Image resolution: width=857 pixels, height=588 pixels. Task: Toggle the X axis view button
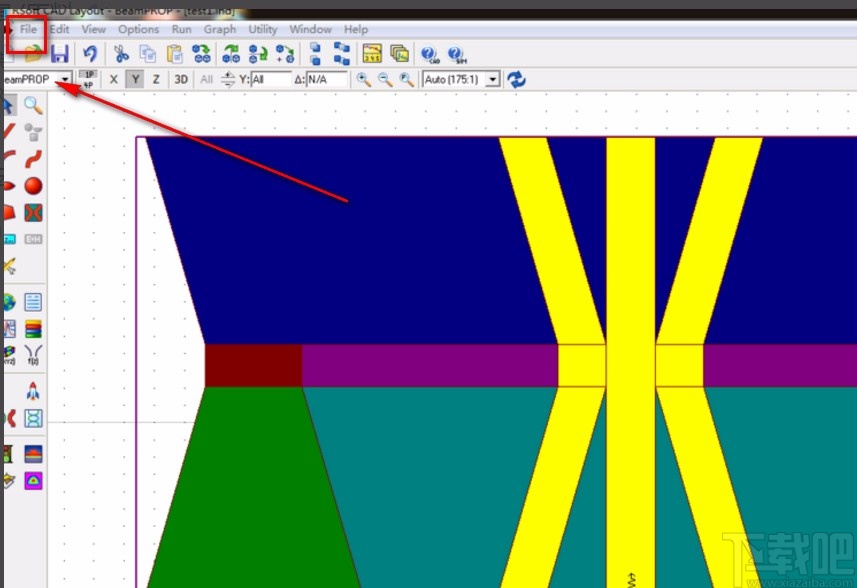113,79
